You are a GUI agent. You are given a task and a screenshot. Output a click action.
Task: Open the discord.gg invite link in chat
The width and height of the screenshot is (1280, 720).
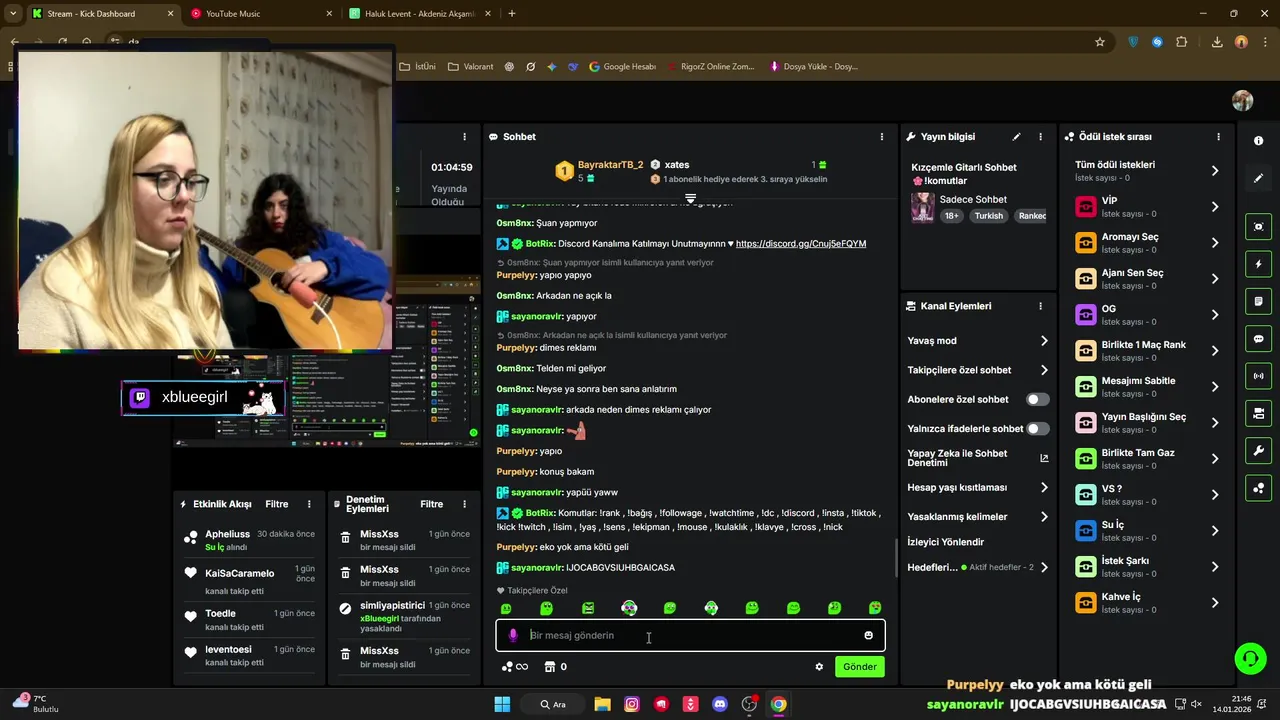(x=801, y=244)
